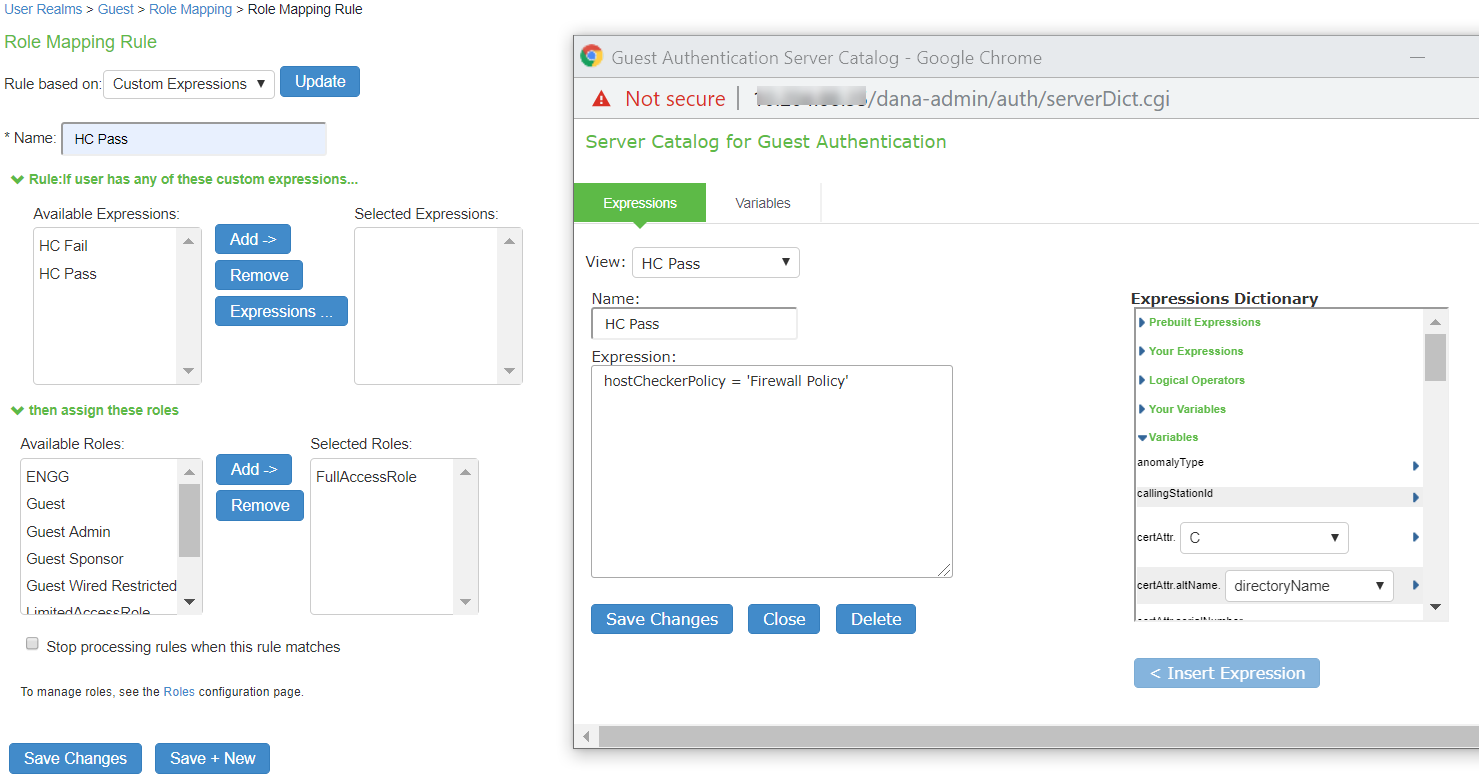
Task: Expand the Prebuilt Expressions section
Action: point(1203,322)
